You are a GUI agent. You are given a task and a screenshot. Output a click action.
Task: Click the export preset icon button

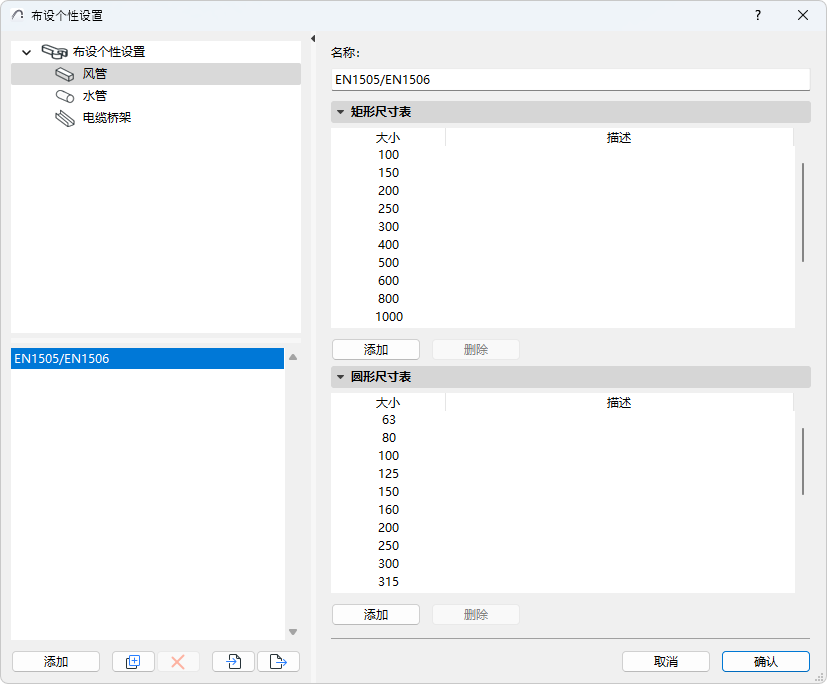point(278,661)
